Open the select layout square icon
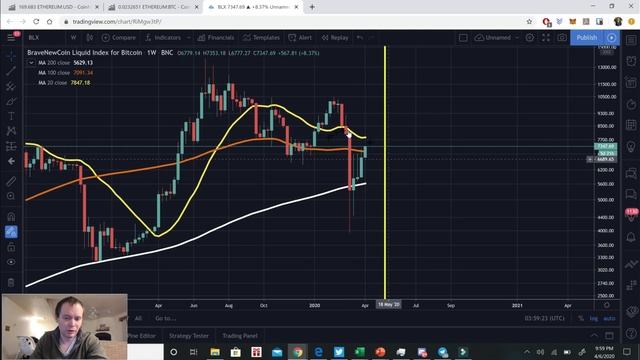This screenshot has height=360, width=640. pos(463,38)
